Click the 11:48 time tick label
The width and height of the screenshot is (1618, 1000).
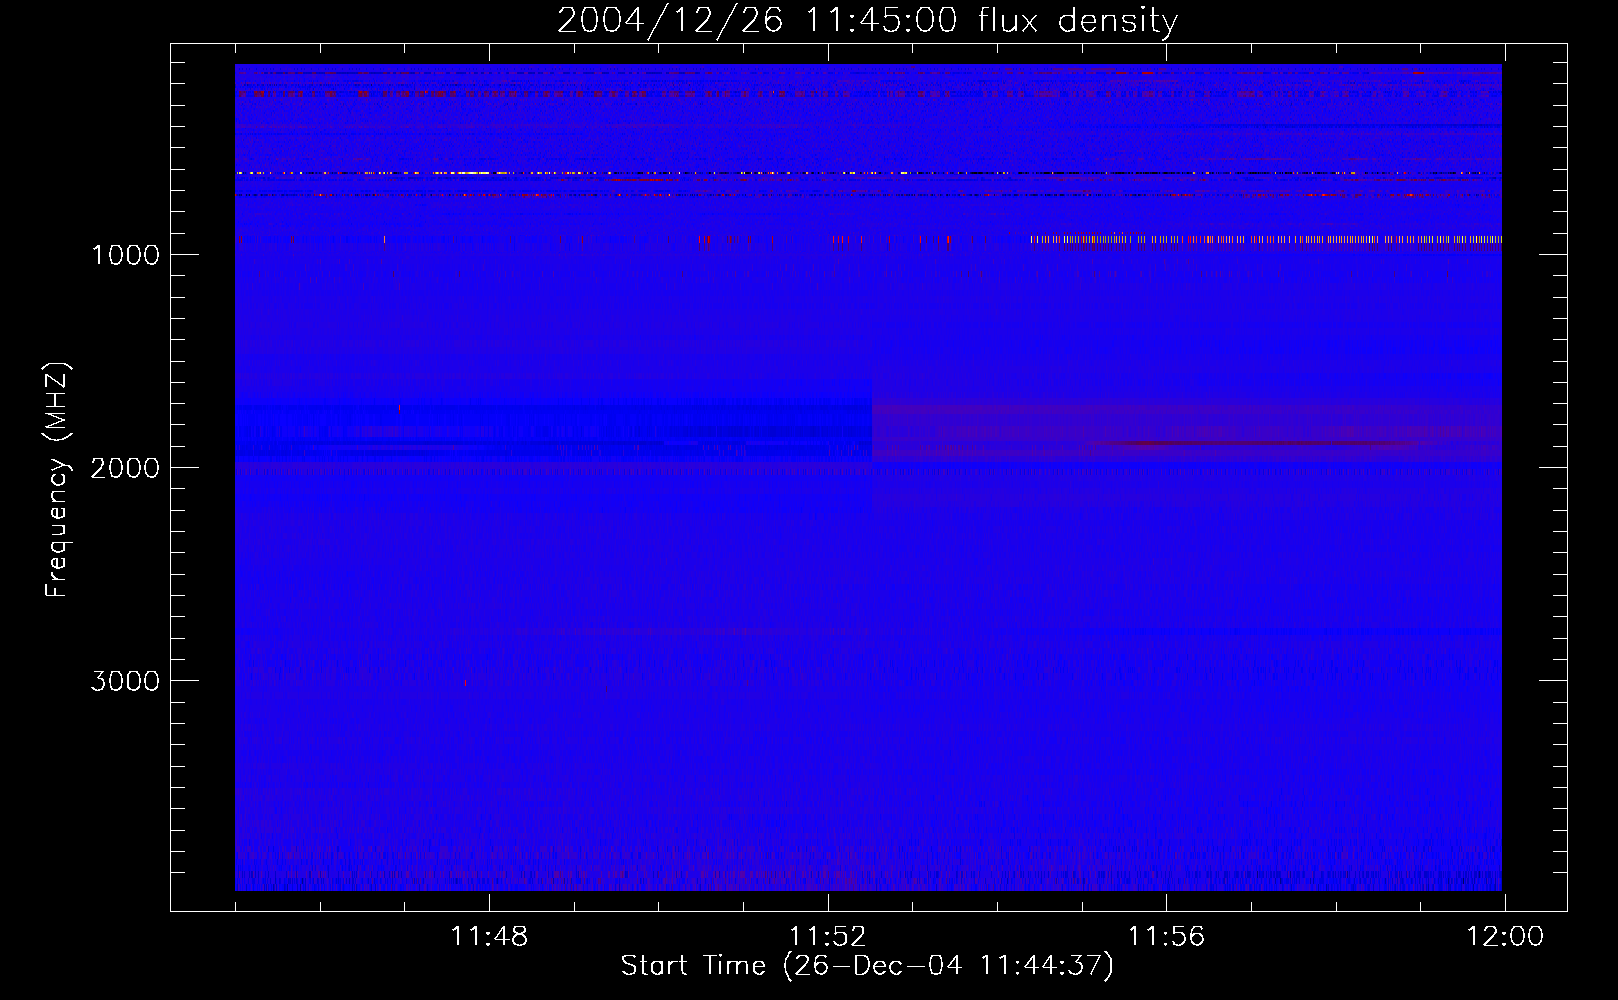click(x=489, y=937)
